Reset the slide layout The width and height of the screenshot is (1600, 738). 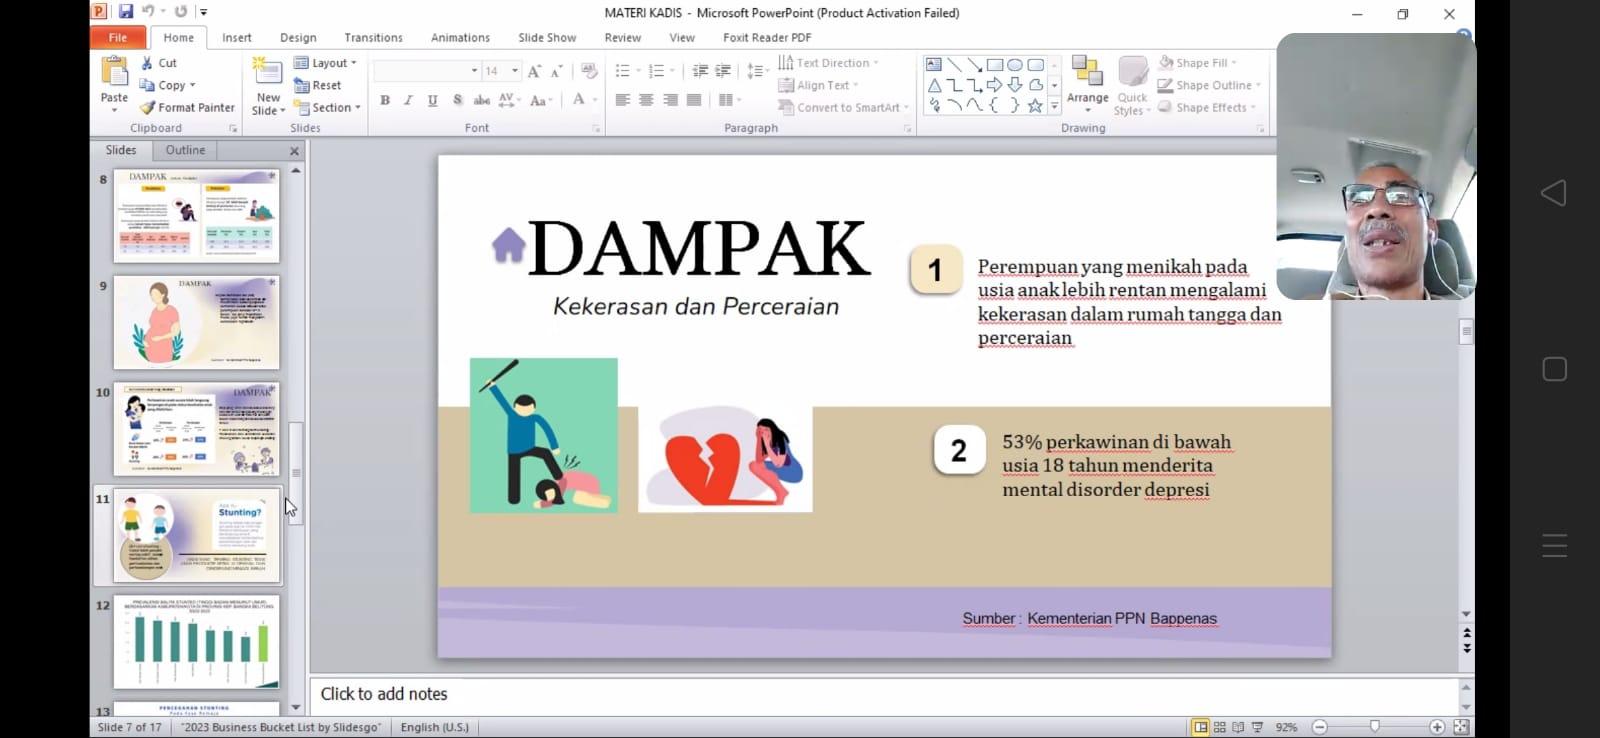tap(318, 85)
